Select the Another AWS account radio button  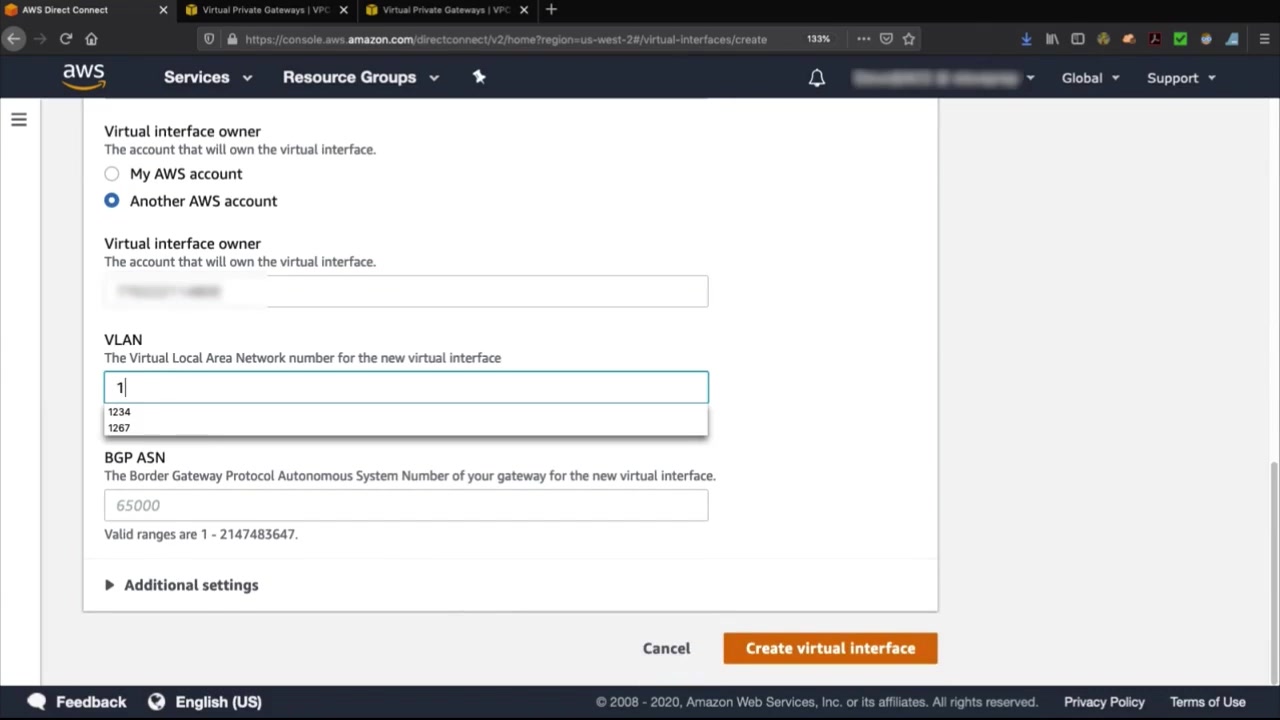point(112,201)
